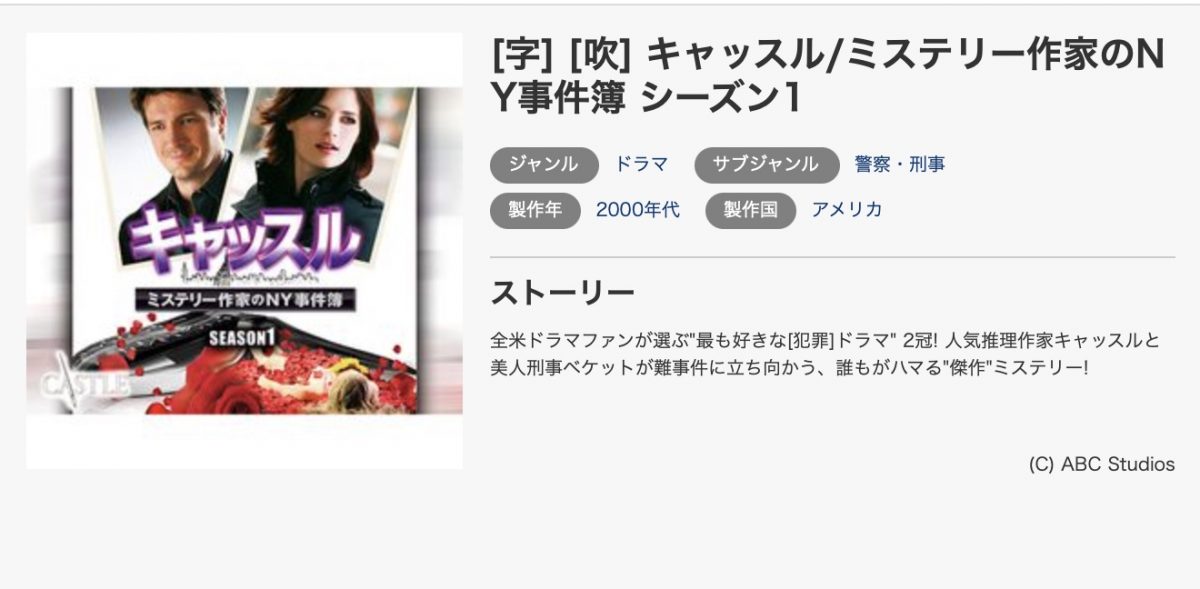The height and width of the screenshot is (589, 1200).
Task: Click the ジャンル pill label
Action: (544, 165)
